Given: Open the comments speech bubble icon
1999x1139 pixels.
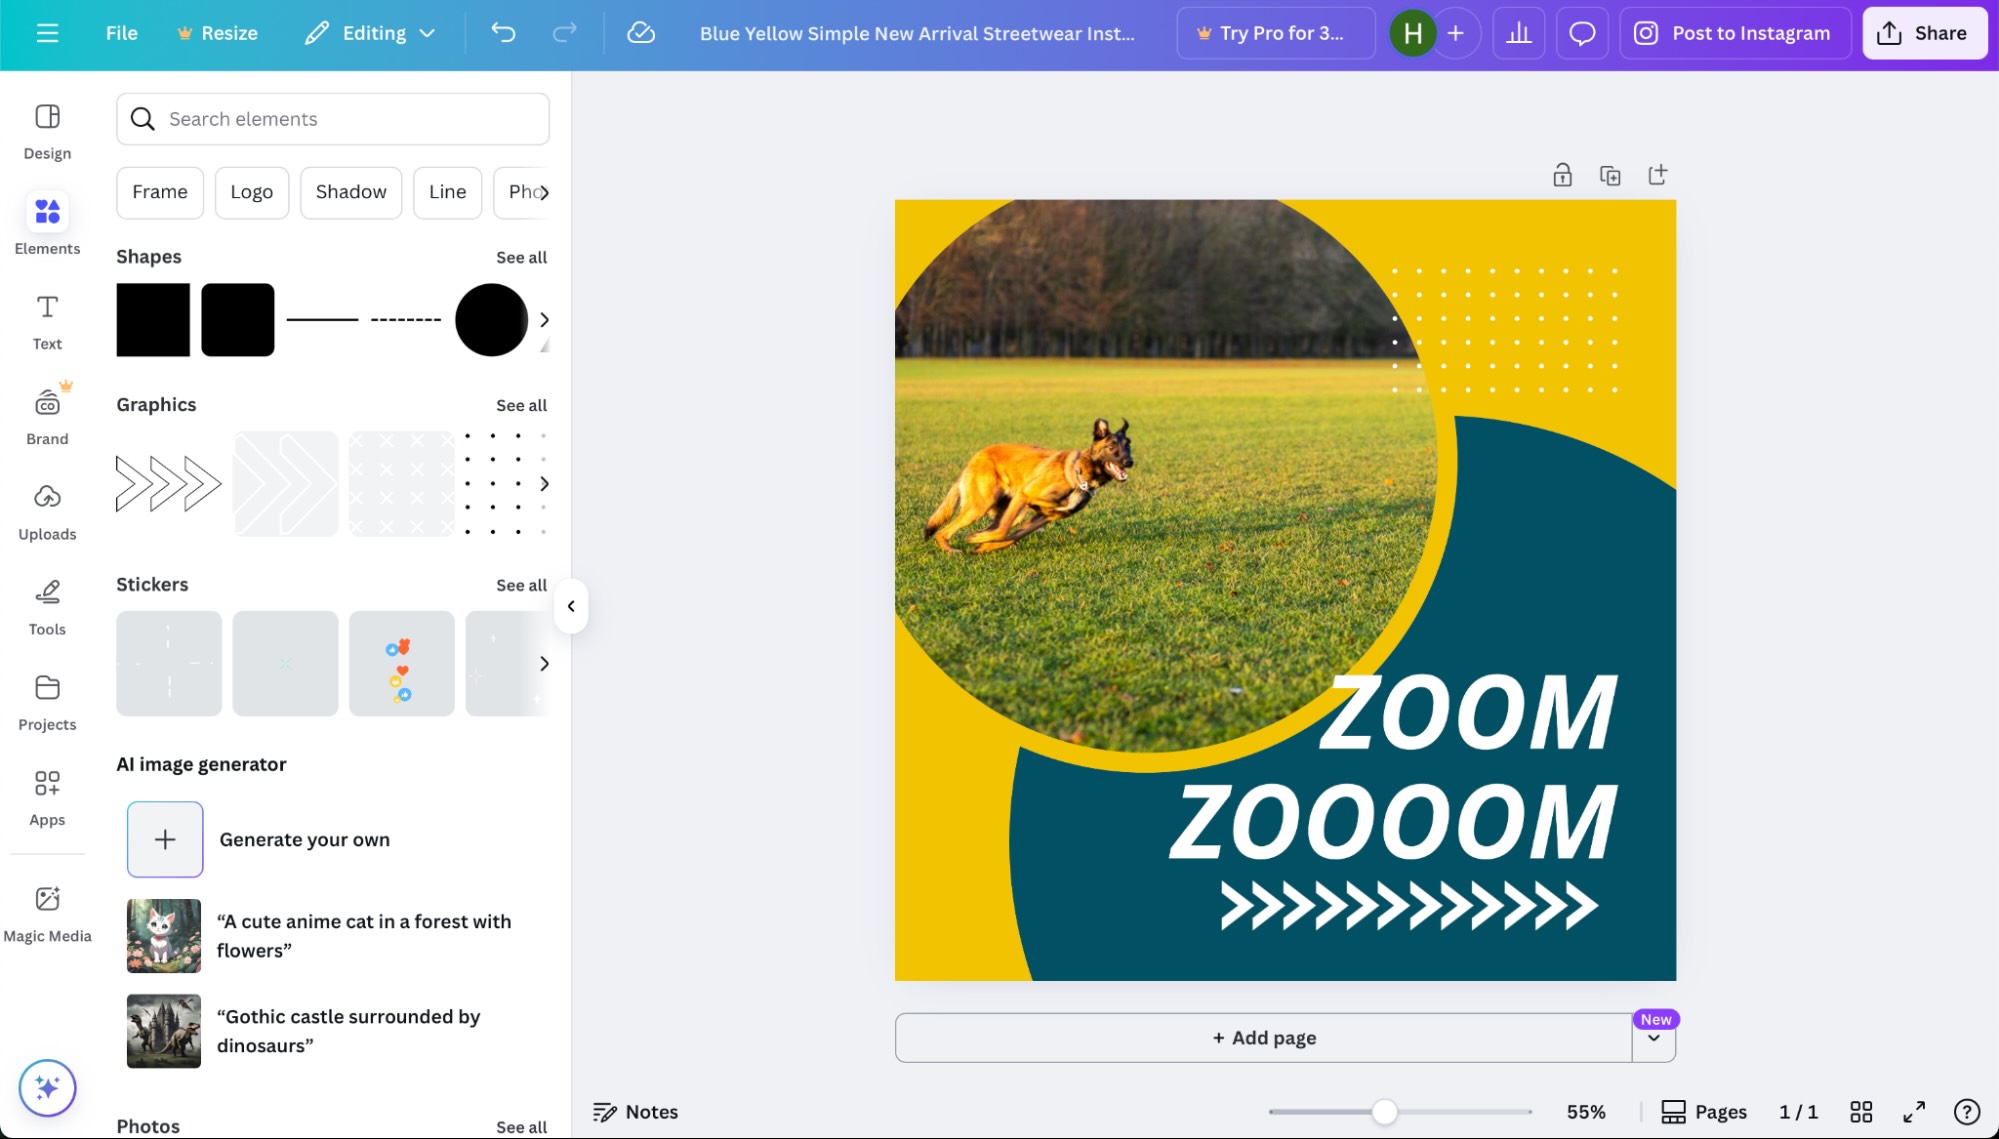Looking at the screenshot, I should click(x=1582, y=33).
